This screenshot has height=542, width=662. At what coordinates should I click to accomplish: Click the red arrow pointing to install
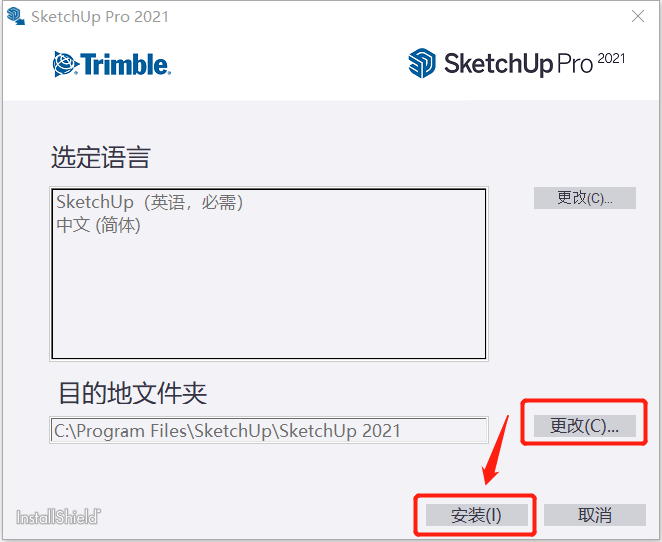point(496,450)
